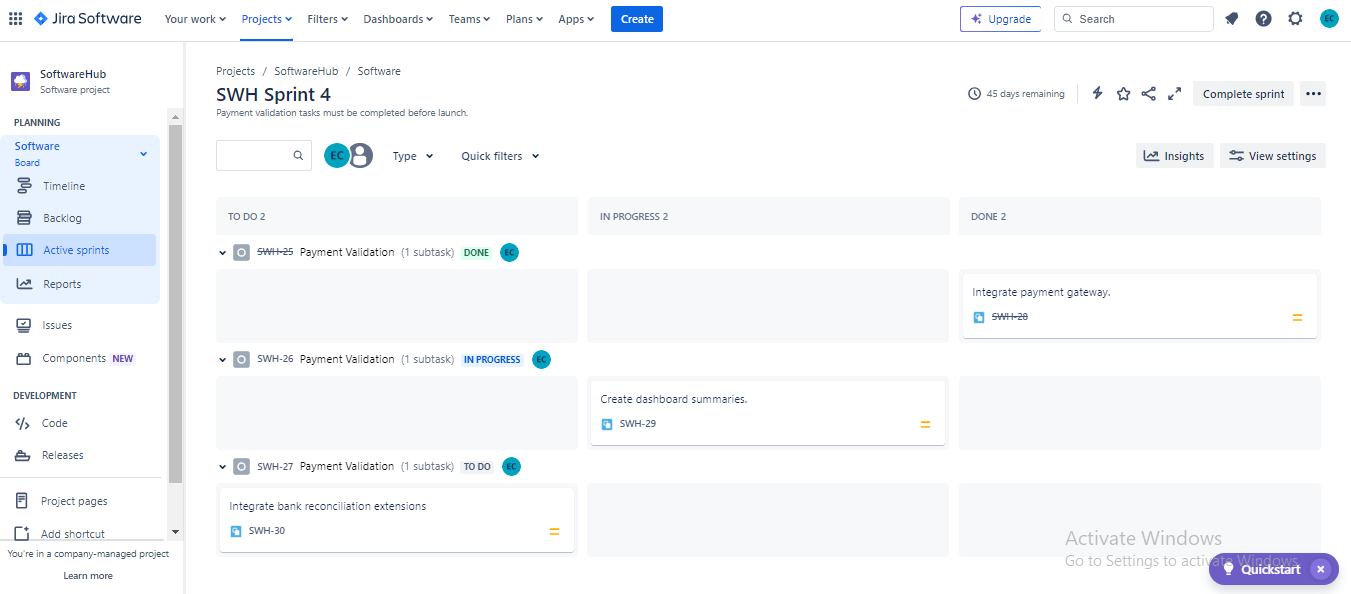Filter by unassigned avatar icon

tap(360, 155)
